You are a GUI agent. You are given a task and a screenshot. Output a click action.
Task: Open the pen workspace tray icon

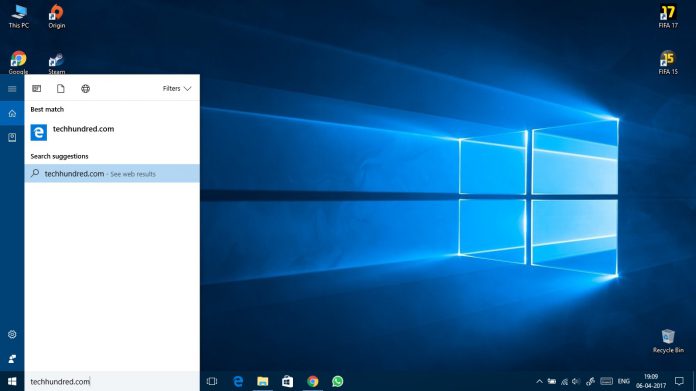590,381
